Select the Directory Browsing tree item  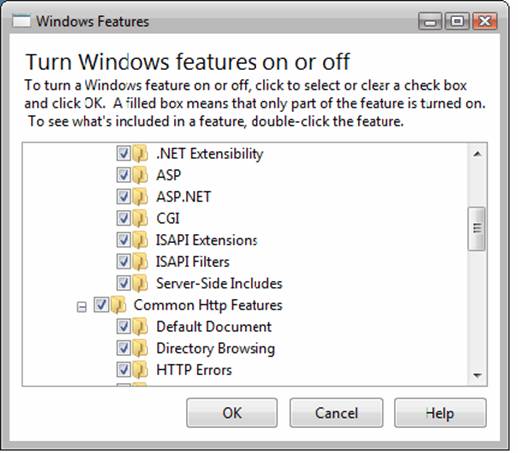[215, 349]
